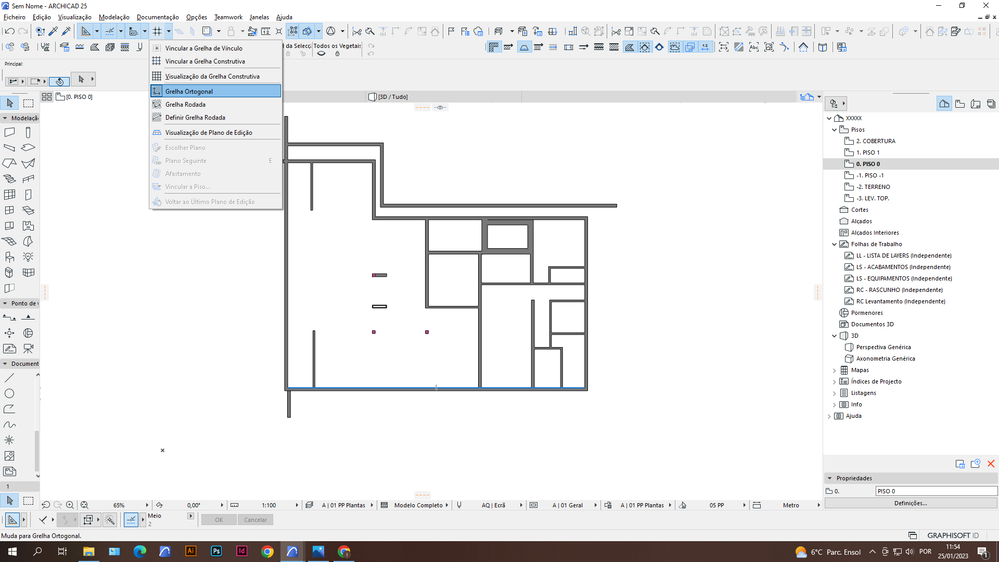Open the scale 1:100 dropdown
This screenshot has height=562, width=999.
tap(297, 505)
